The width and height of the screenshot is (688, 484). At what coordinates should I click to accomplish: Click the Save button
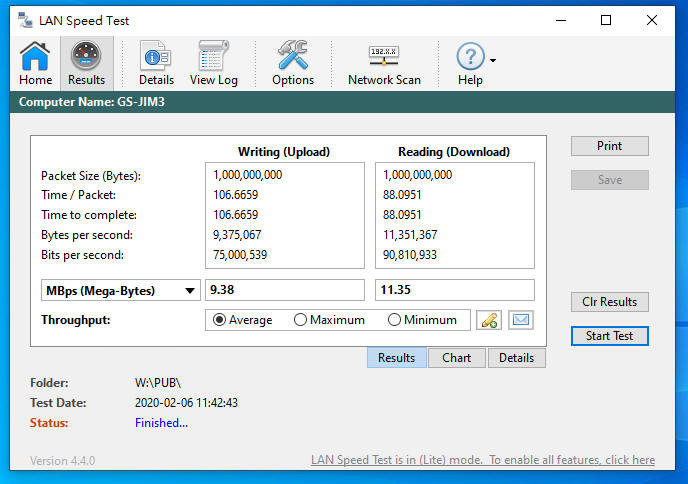[609, 179]
